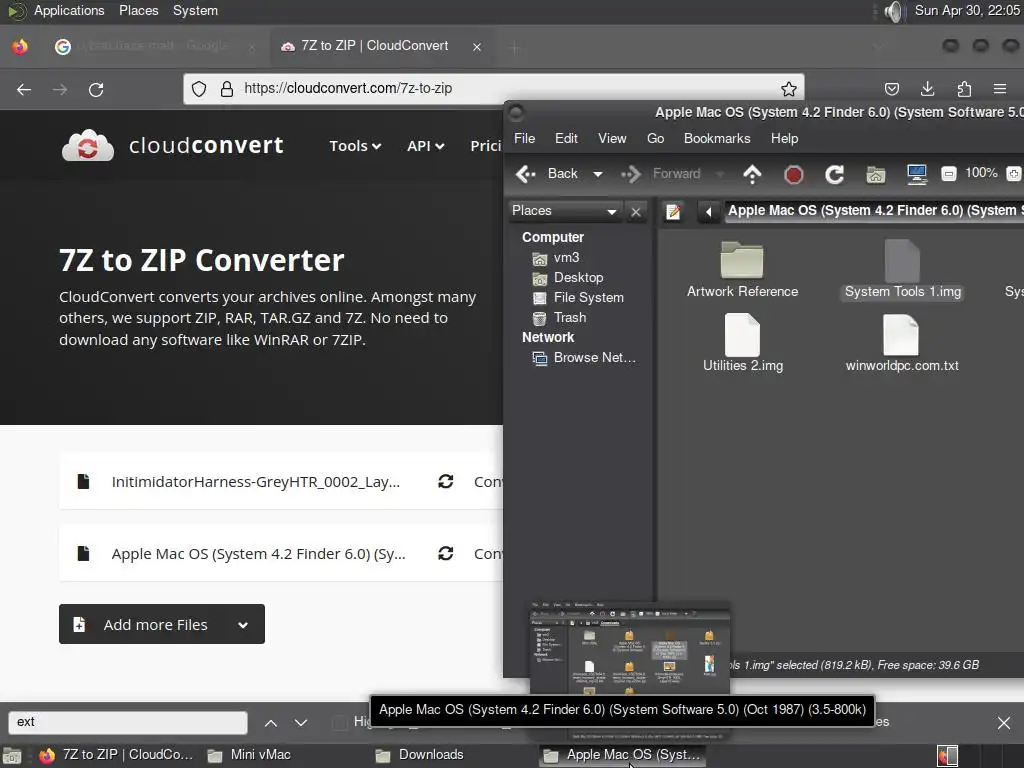Select the Utilities 2.img file
Screen dimensions: 1024x768
[743, 344]
